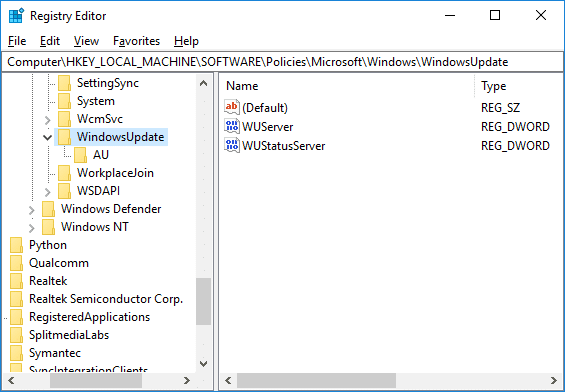Click the System folder icon
The width and height of the screenshot is (565, 392).
(64, 101)
